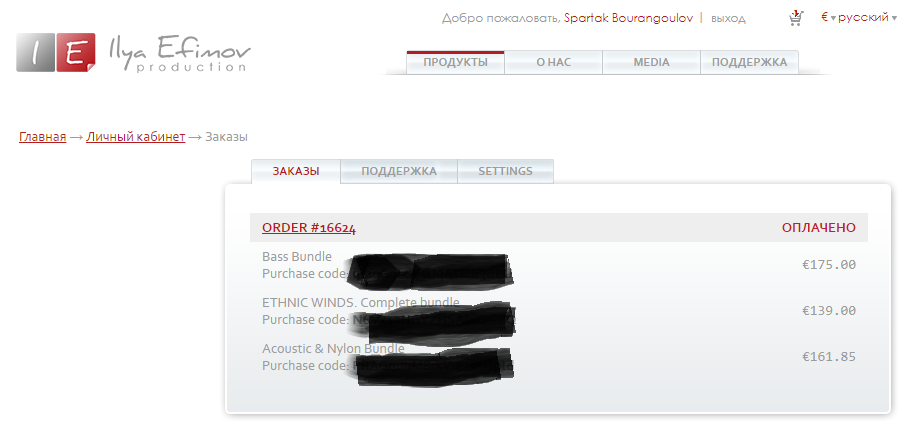
Task: Open the shopping cart icon
Action: [x=796, y=18]
